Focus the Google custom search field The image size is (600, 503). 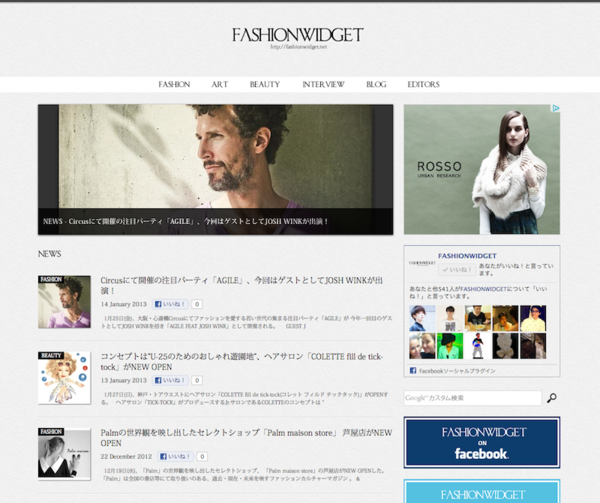[x=473, y=398]
